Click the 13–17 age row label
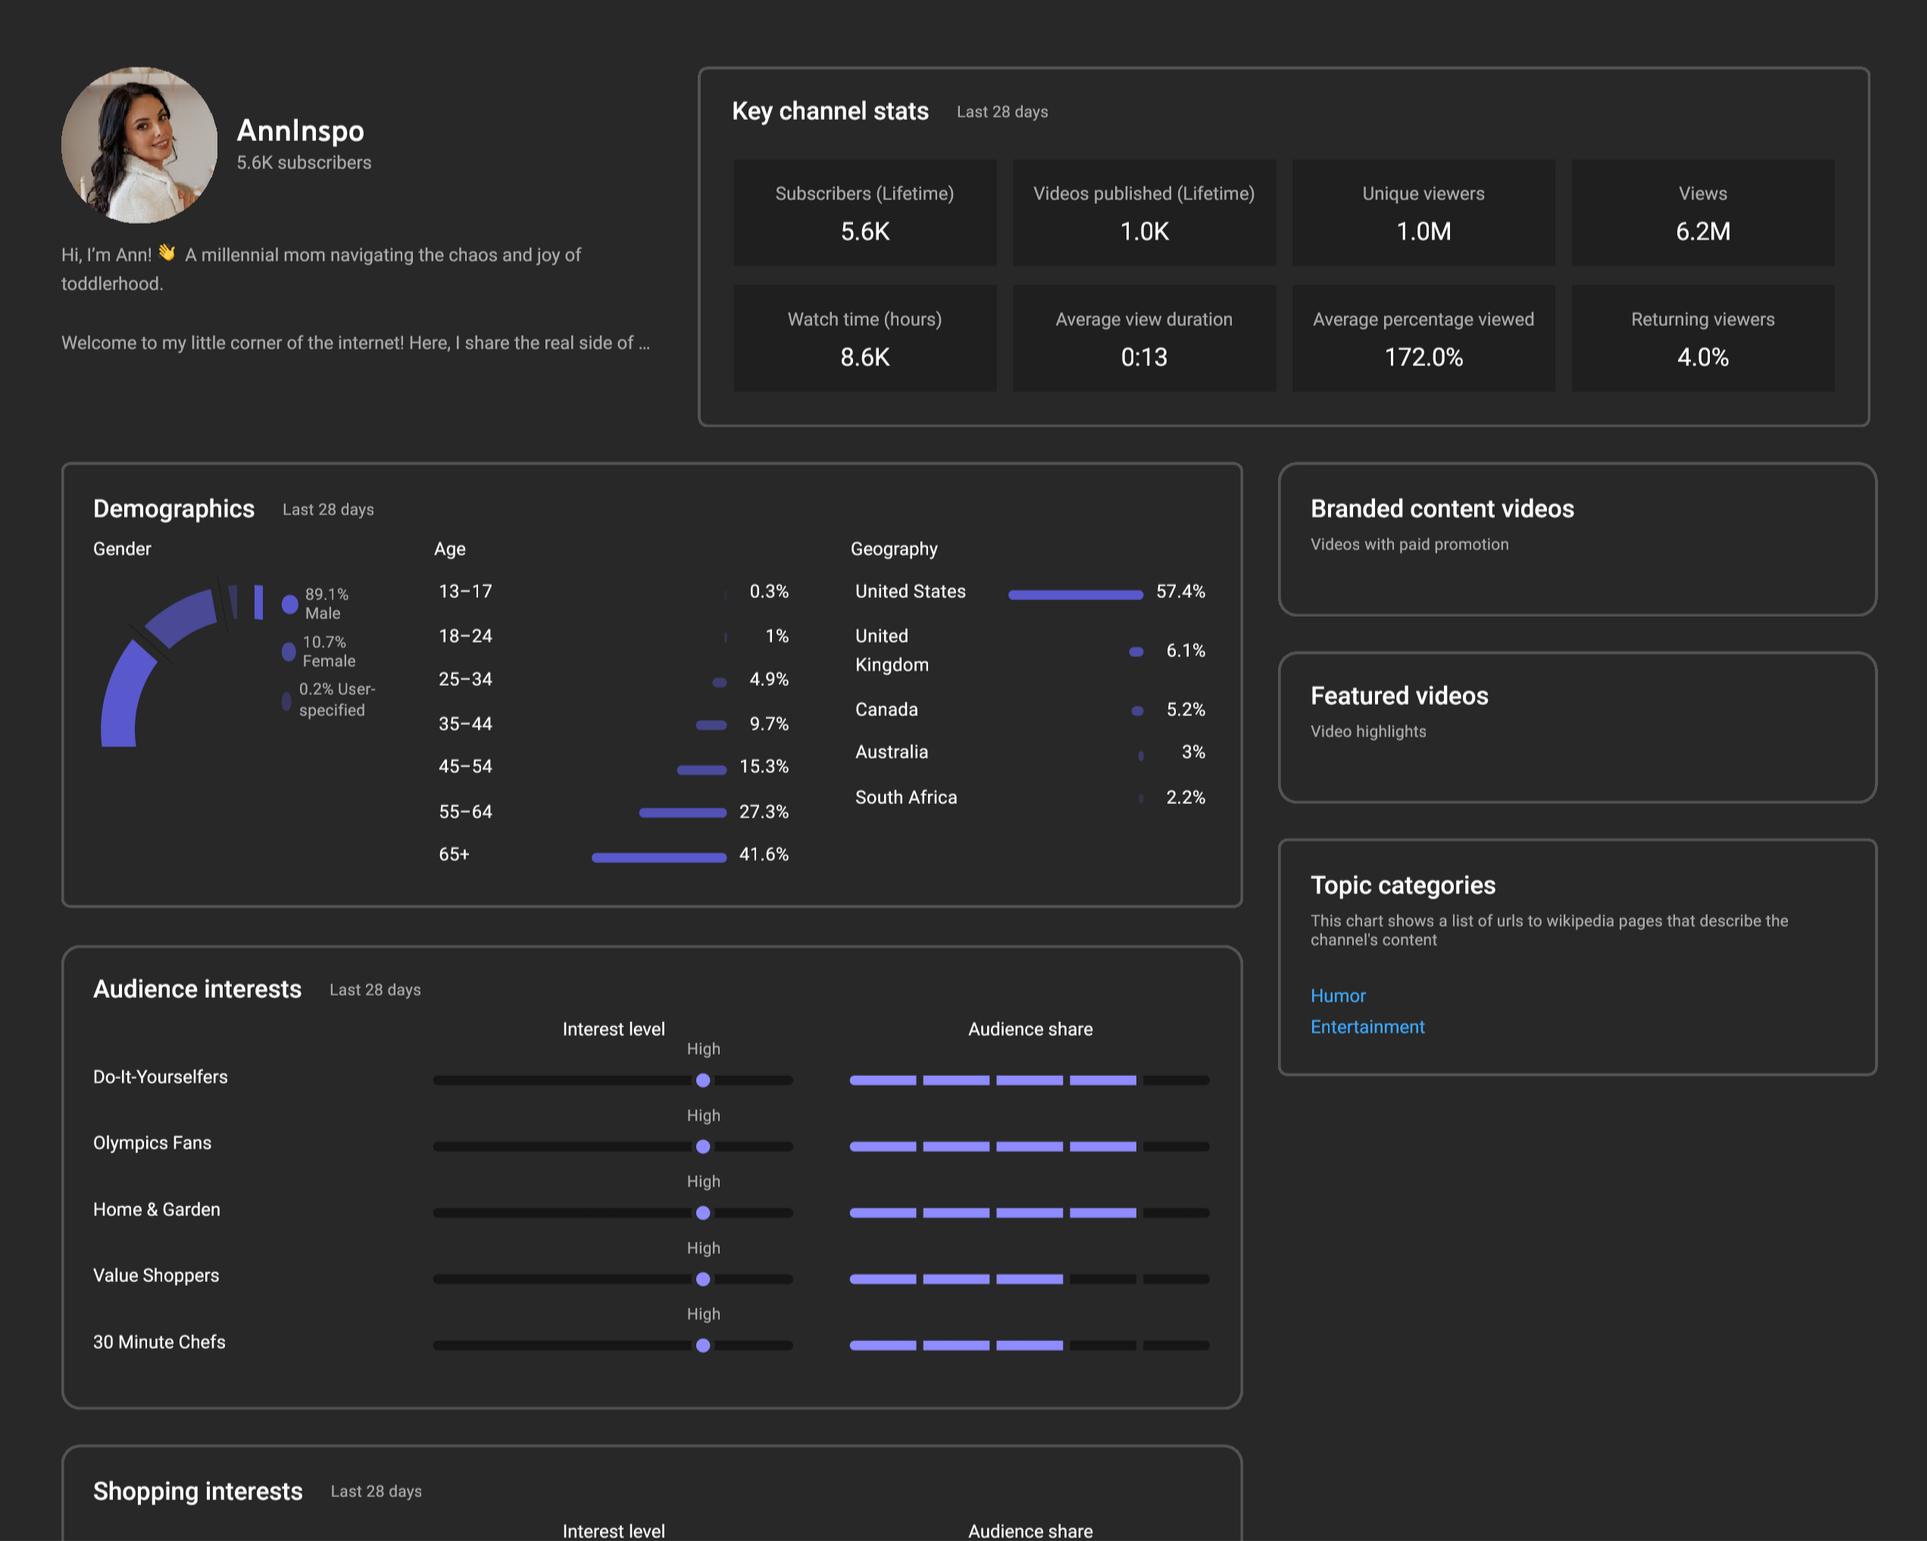 click(465, 591)
